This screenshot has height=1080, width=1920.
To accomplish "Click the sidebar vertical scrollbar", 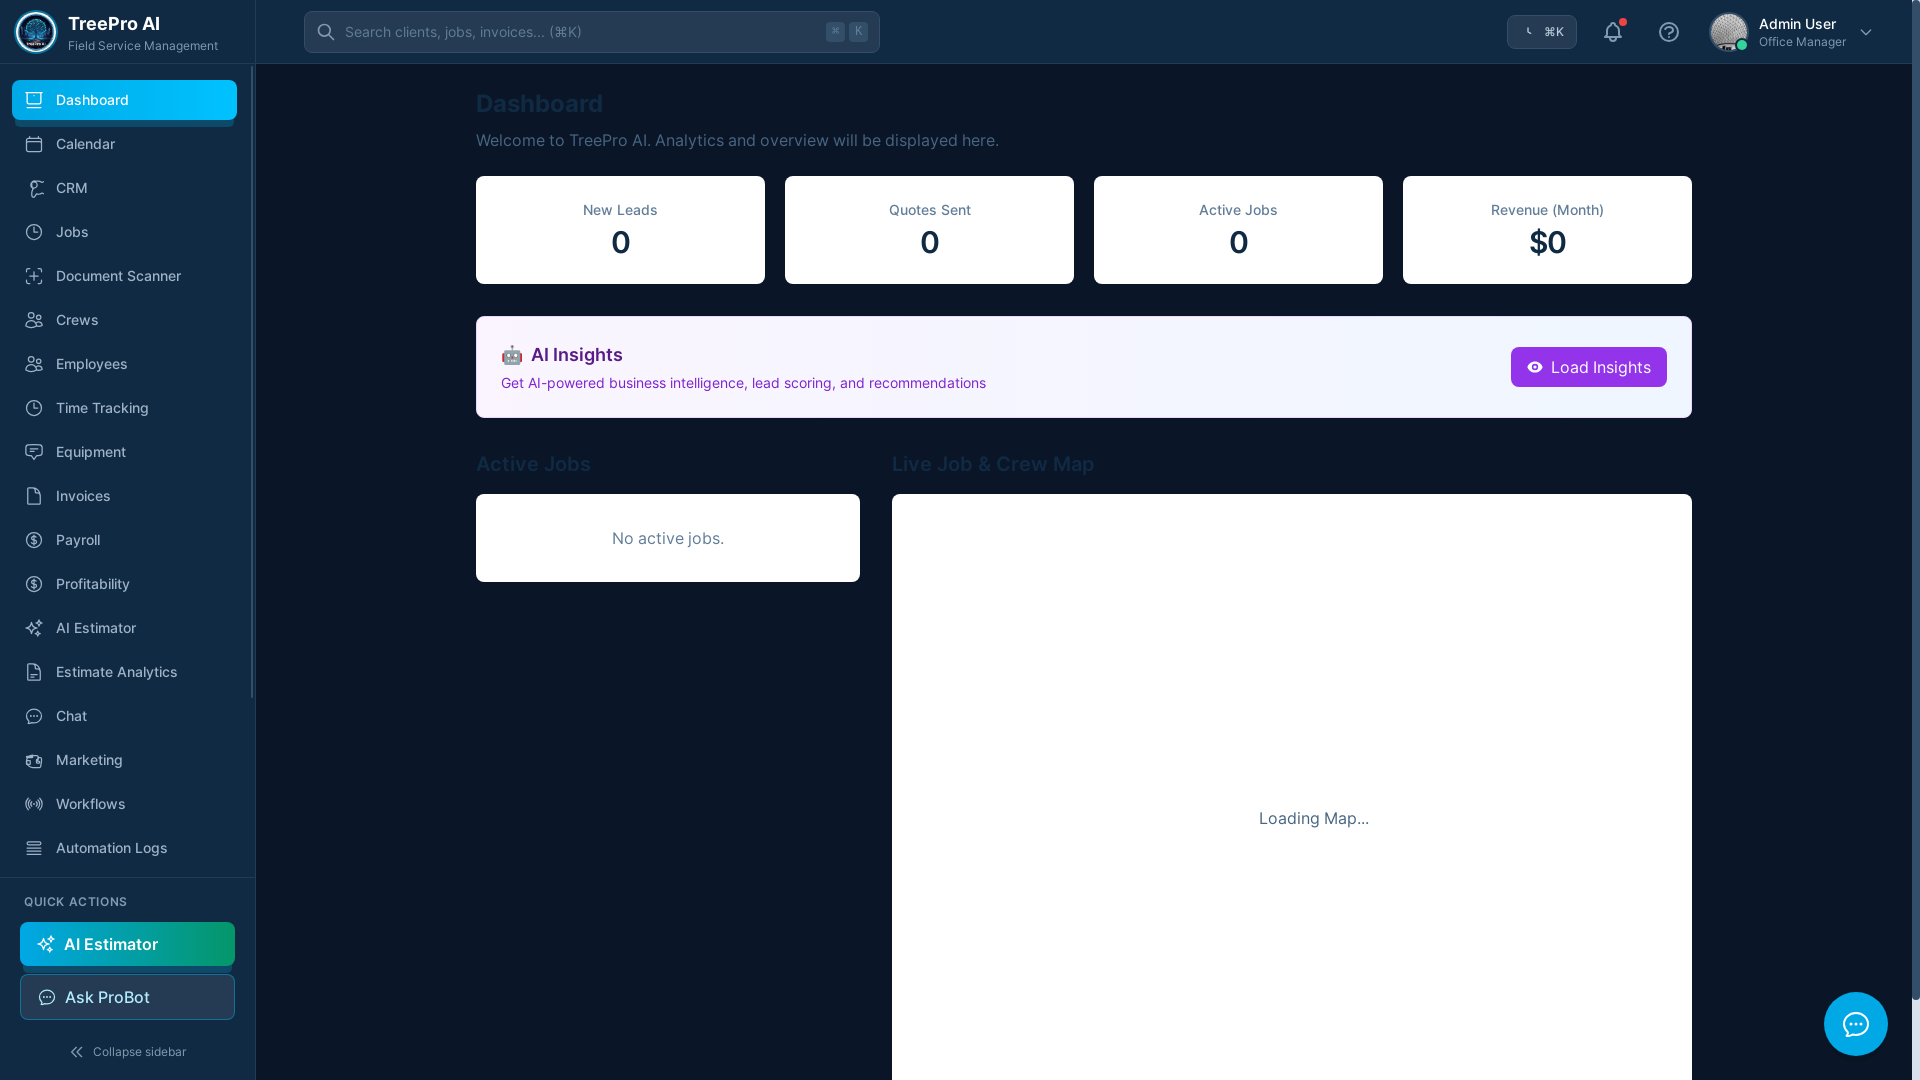I will [252, 381].
